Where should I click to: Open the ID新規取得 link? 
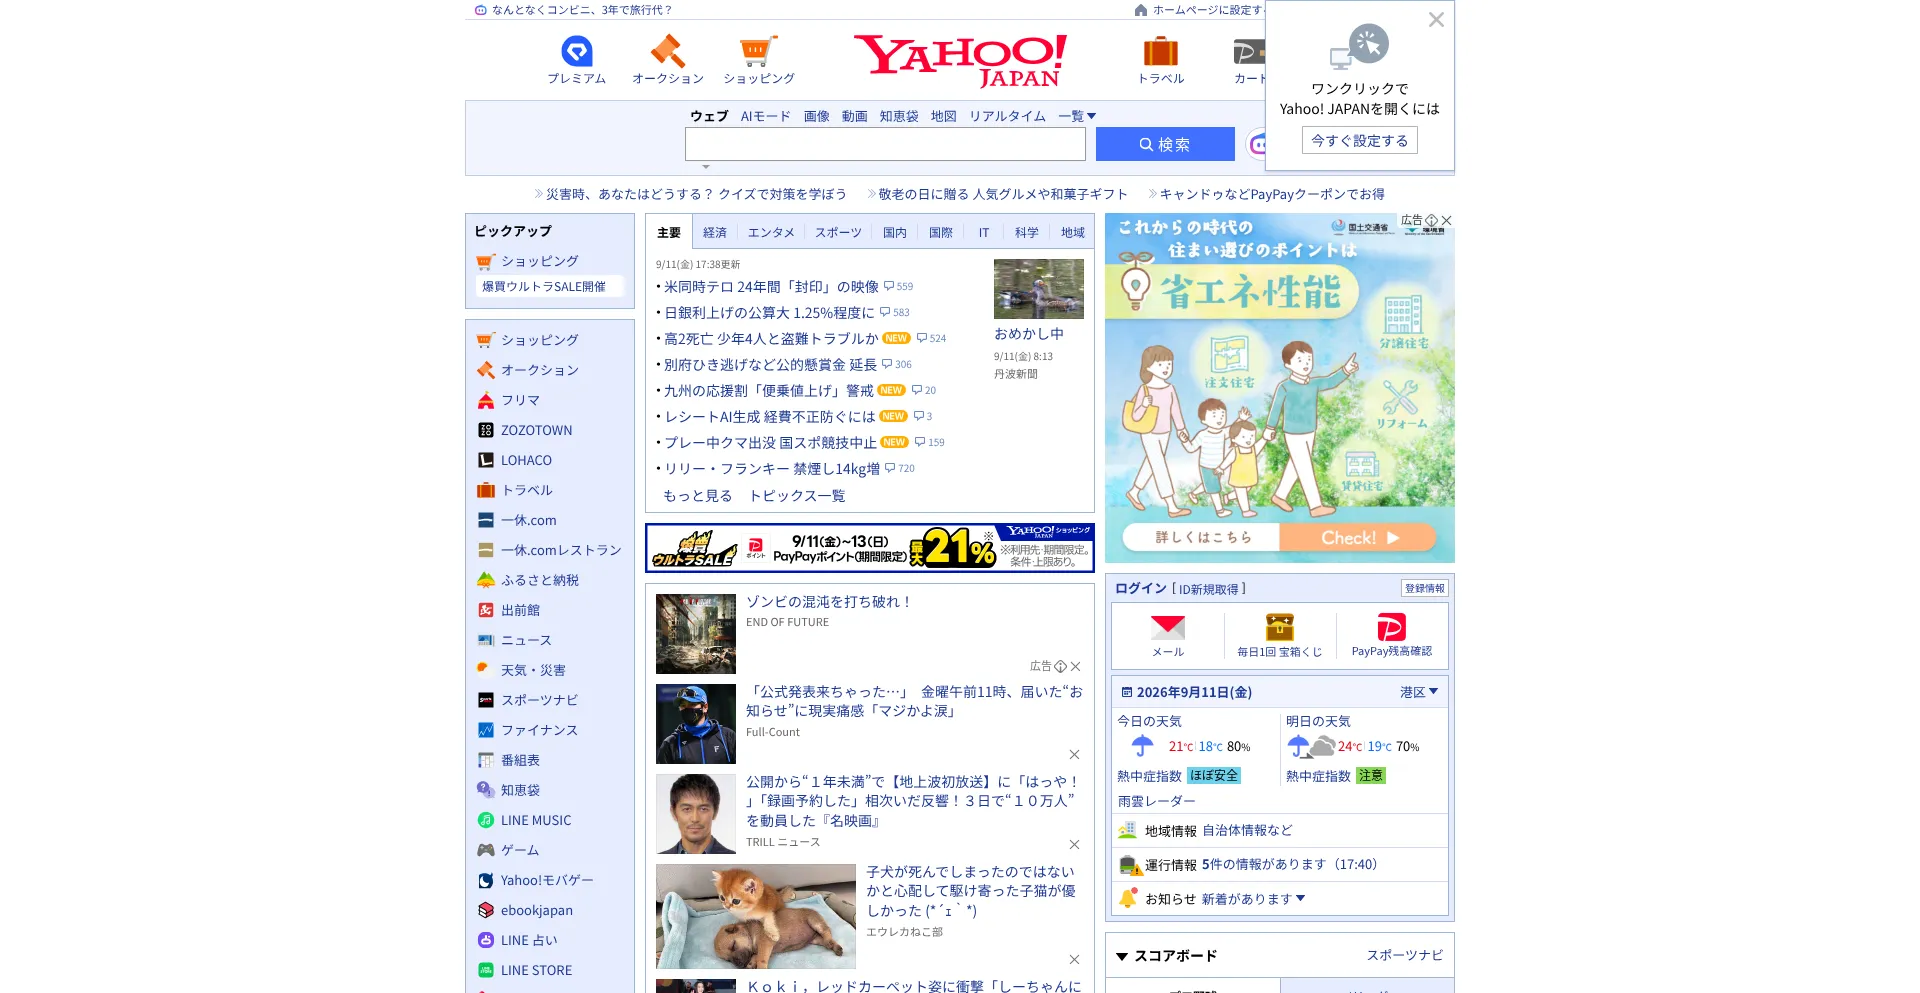[x=1209, y=589]
